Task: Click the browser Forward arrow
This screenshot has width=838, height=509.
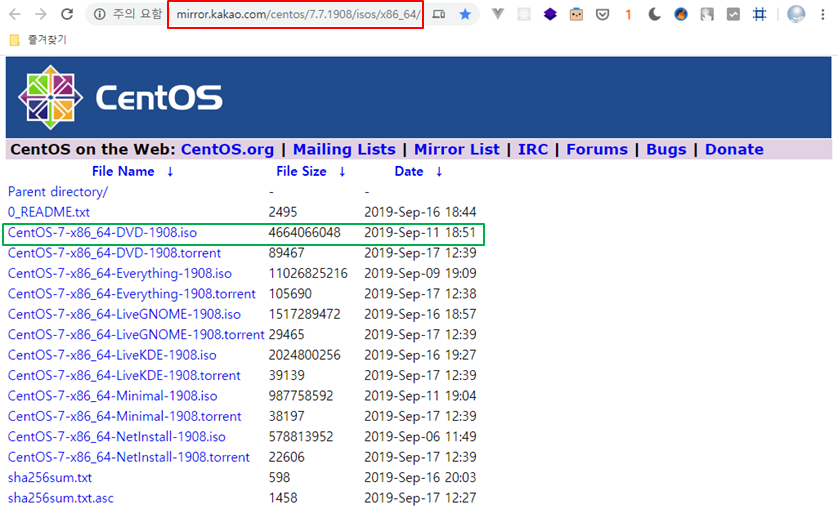Action: click(41, 14)
